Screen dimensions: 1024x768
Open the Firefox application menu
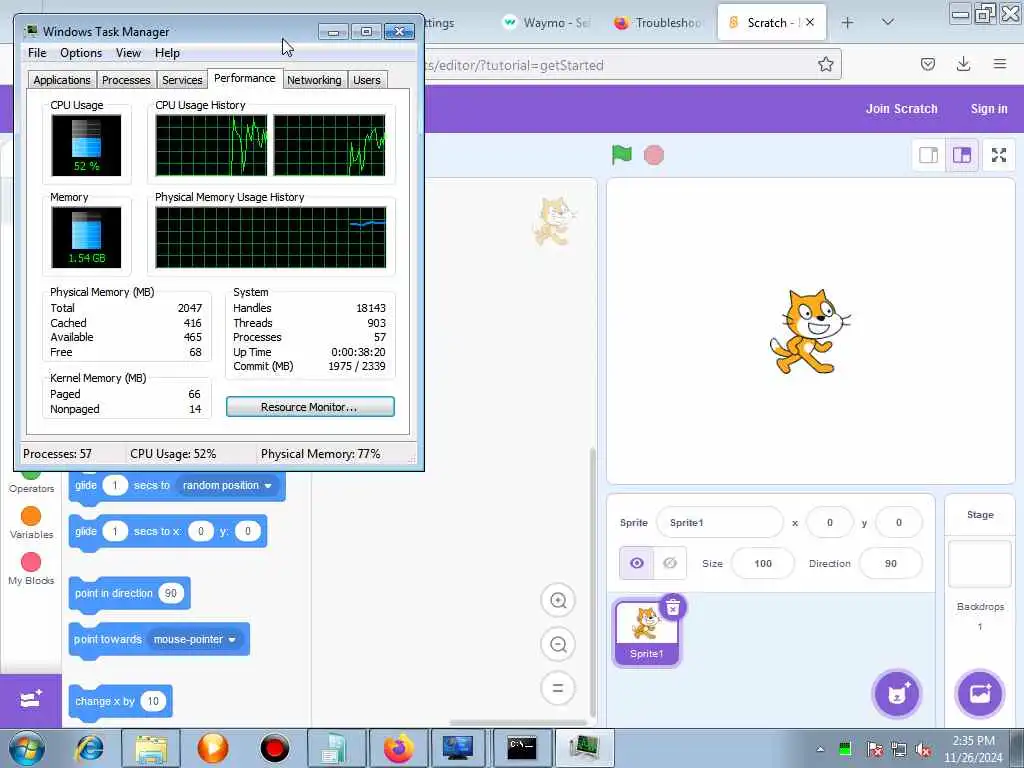pos(1000,64)
